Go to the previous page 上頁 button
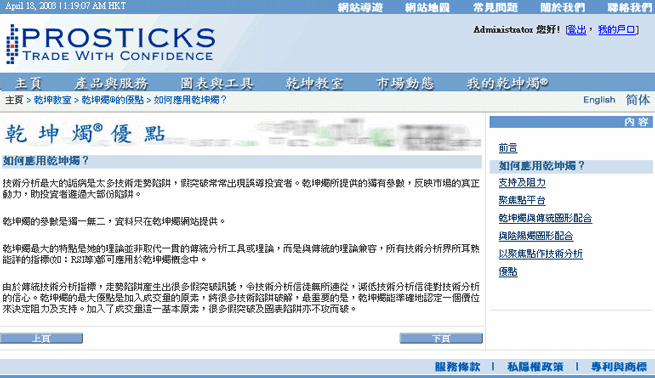This screenshot has height=378, width=655. pos(41,338)
